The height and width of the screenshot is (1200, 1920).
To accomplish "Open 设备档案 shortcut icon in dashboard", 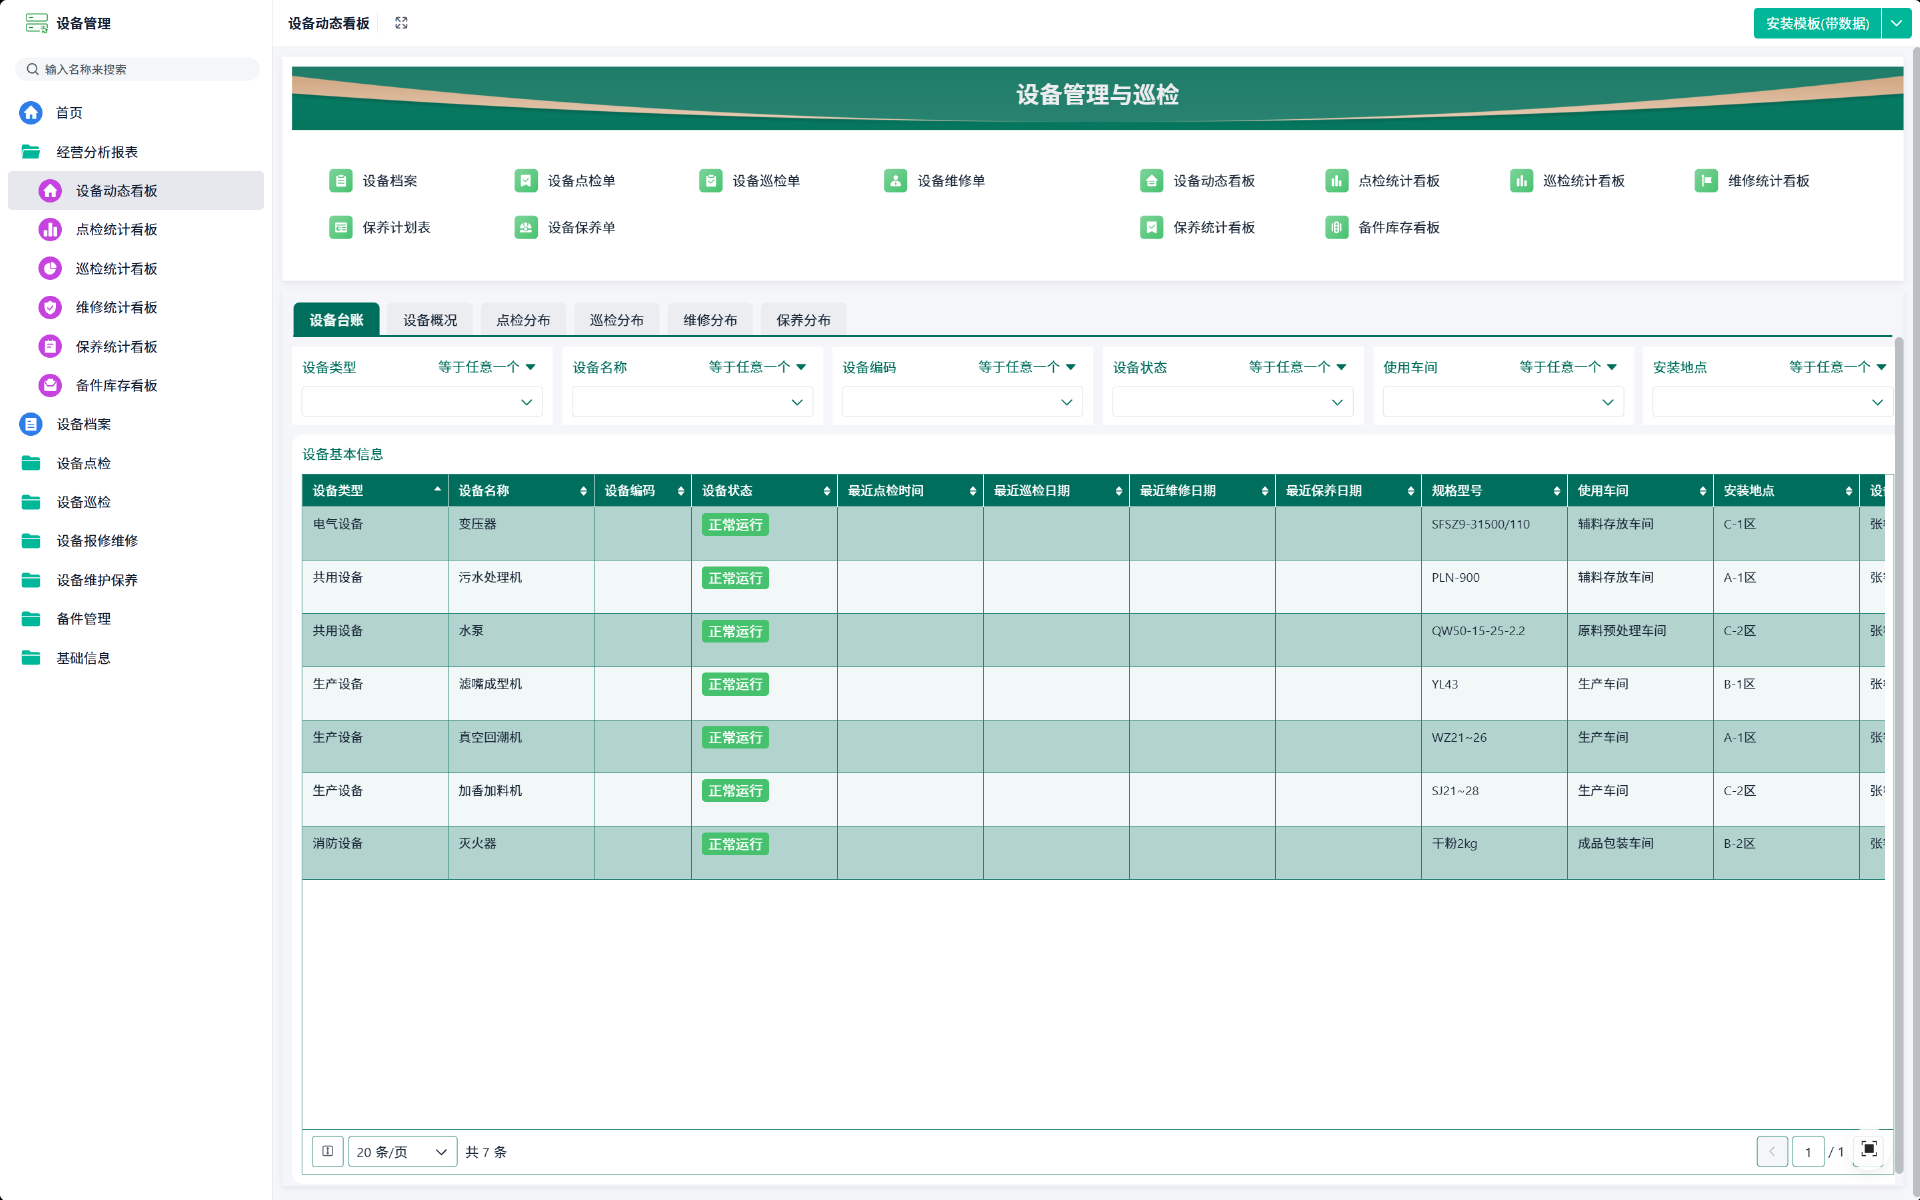I will tap(341, 181).
